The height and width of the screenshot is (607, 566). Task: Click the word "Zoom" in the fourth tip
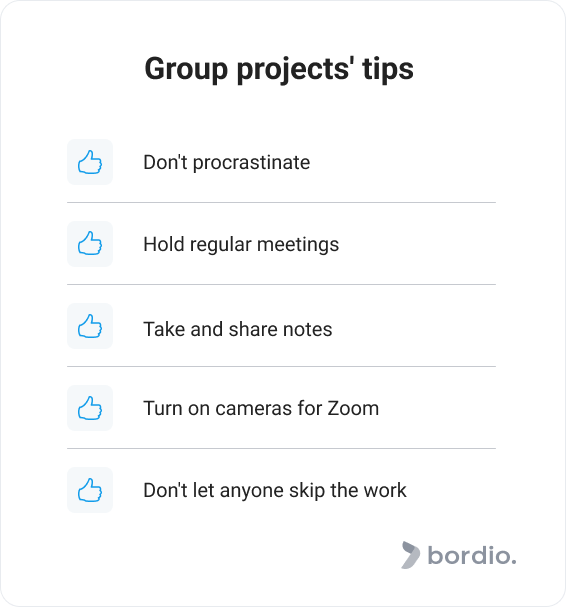coord(353,408)
